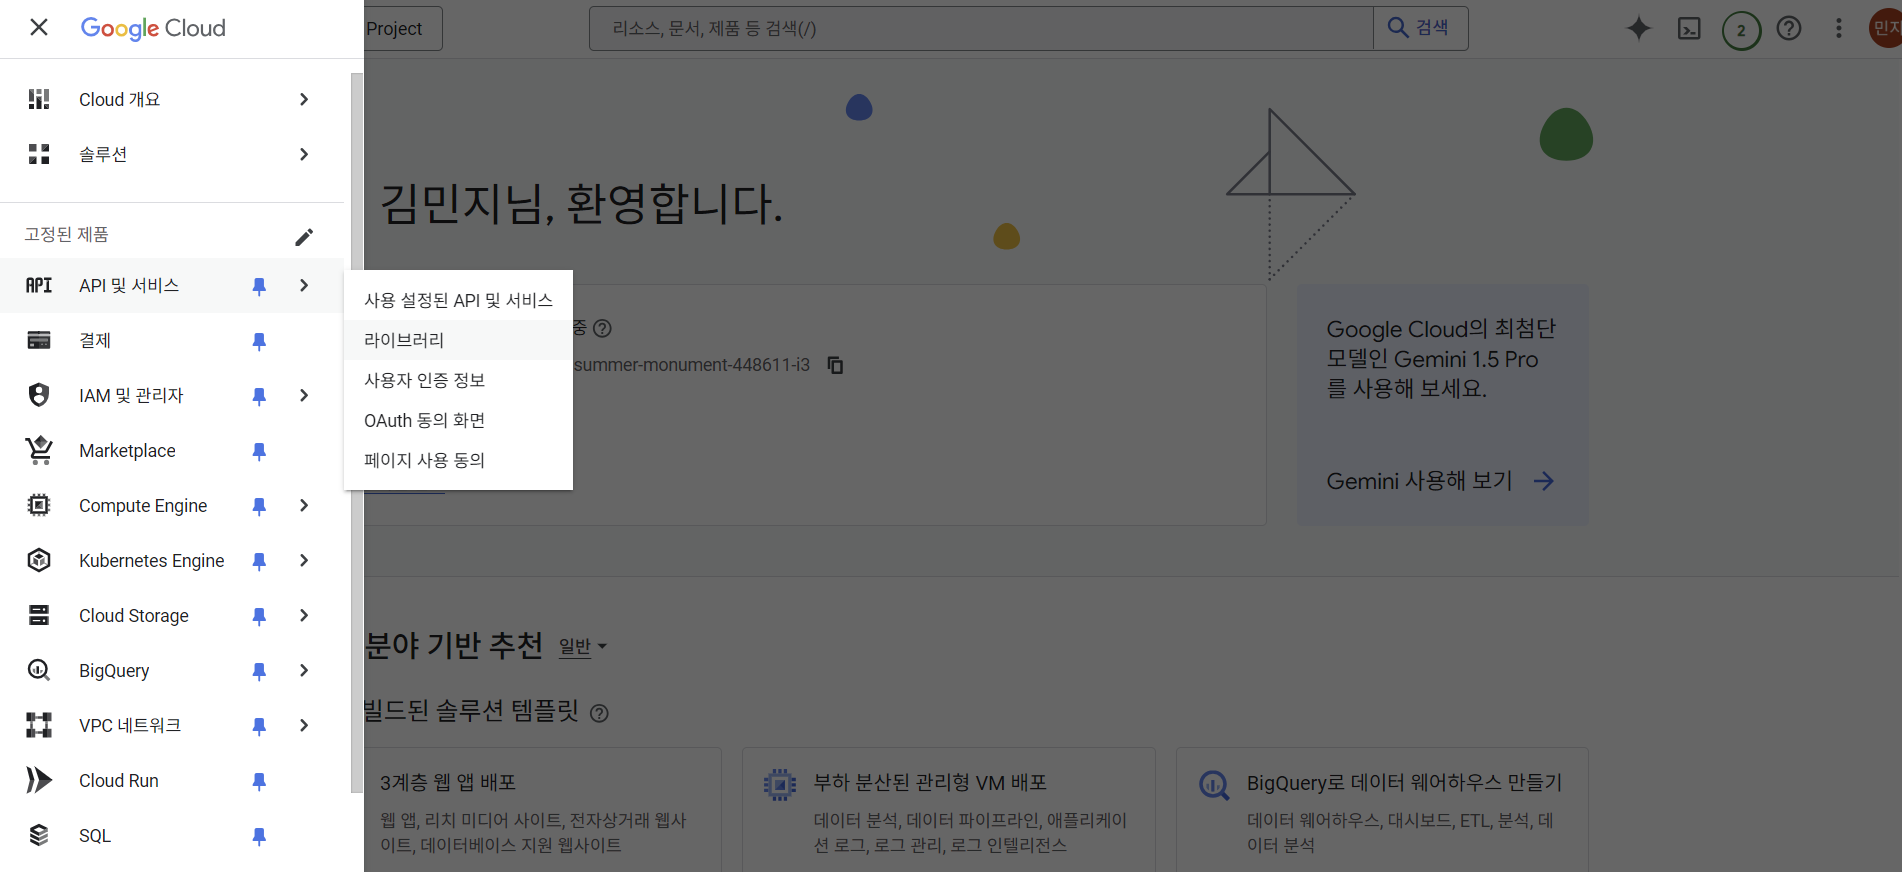Click the SQL stack icon
This screenshot has width=1902, height=872.
[x=39, y=835]
